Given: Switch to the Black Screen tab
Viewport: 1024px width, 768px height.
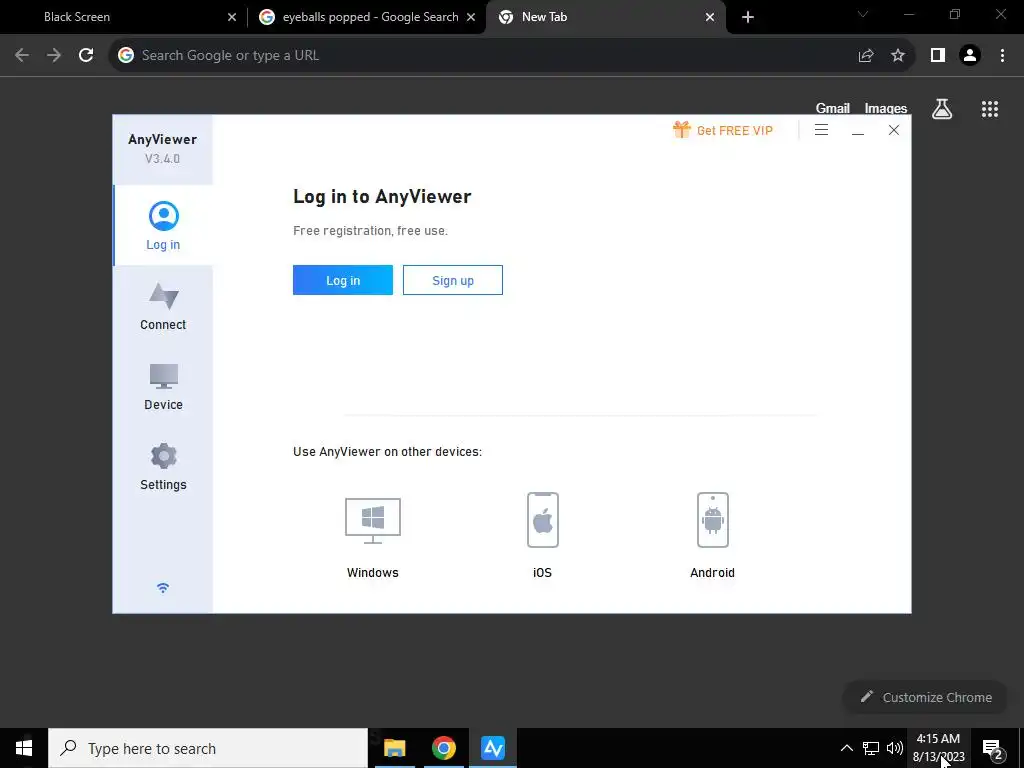Looking at the screenshot, I should point(124,17).
